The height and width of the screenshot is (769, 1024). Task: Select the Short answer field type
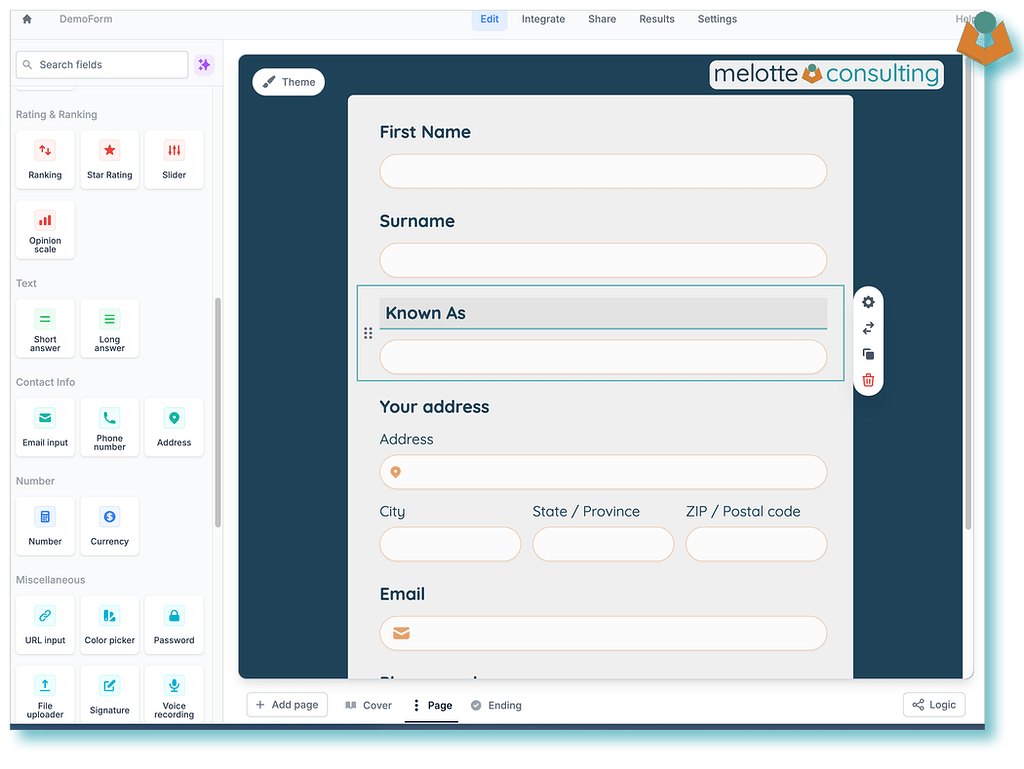pyautogui.click(x=45, y=328)
